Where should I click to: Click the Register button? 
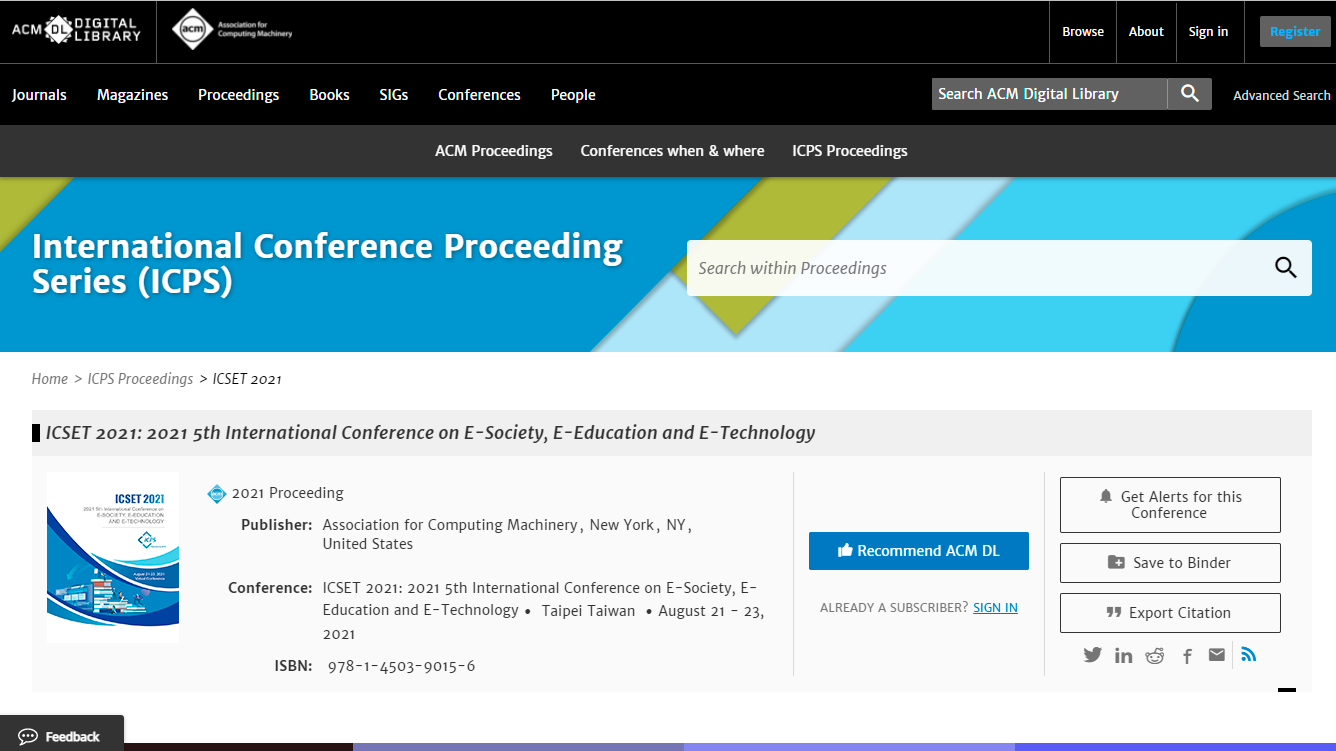(1295, 32)
